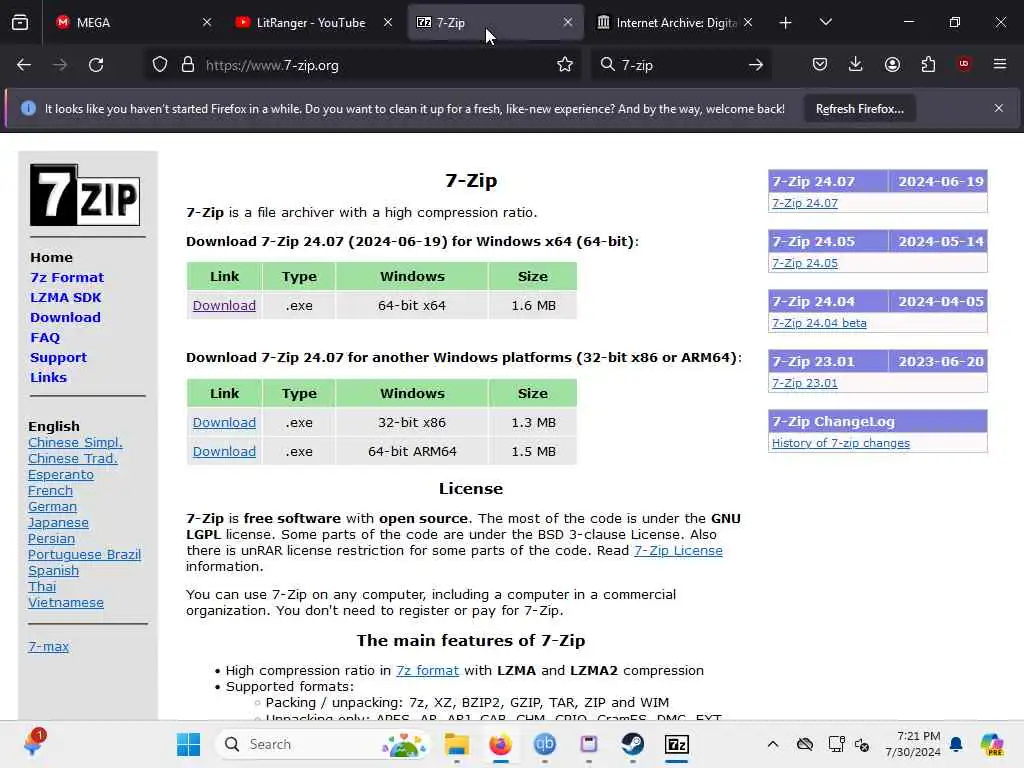Close the MEGA tab

207,22
